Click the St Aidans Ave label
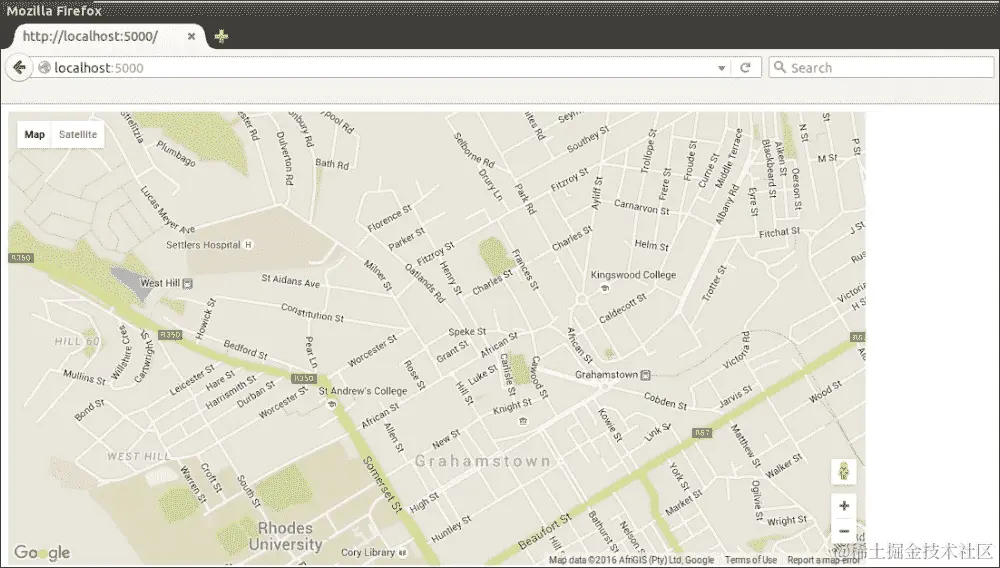The width and height of the screenshot is (1000, 568). [x=291, y=280]
